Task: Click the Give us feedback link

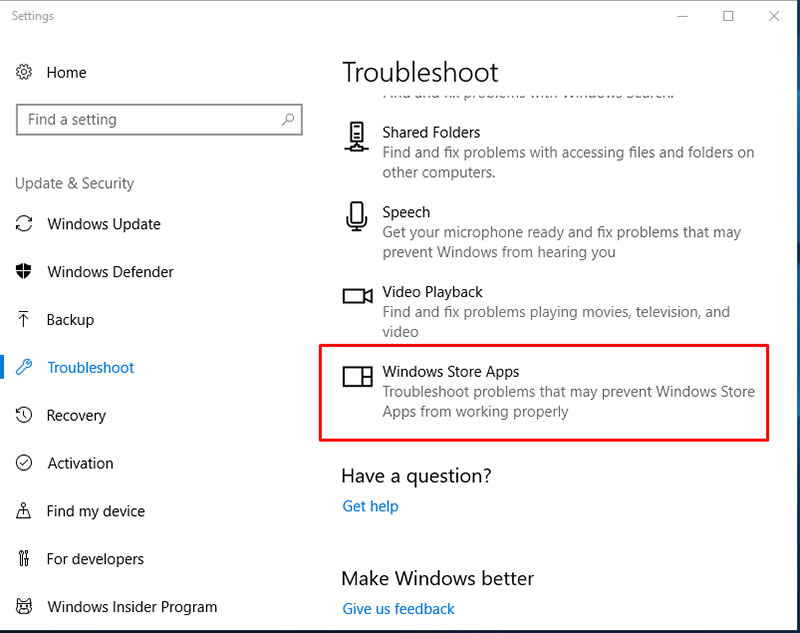Action: tap(398, 609)
